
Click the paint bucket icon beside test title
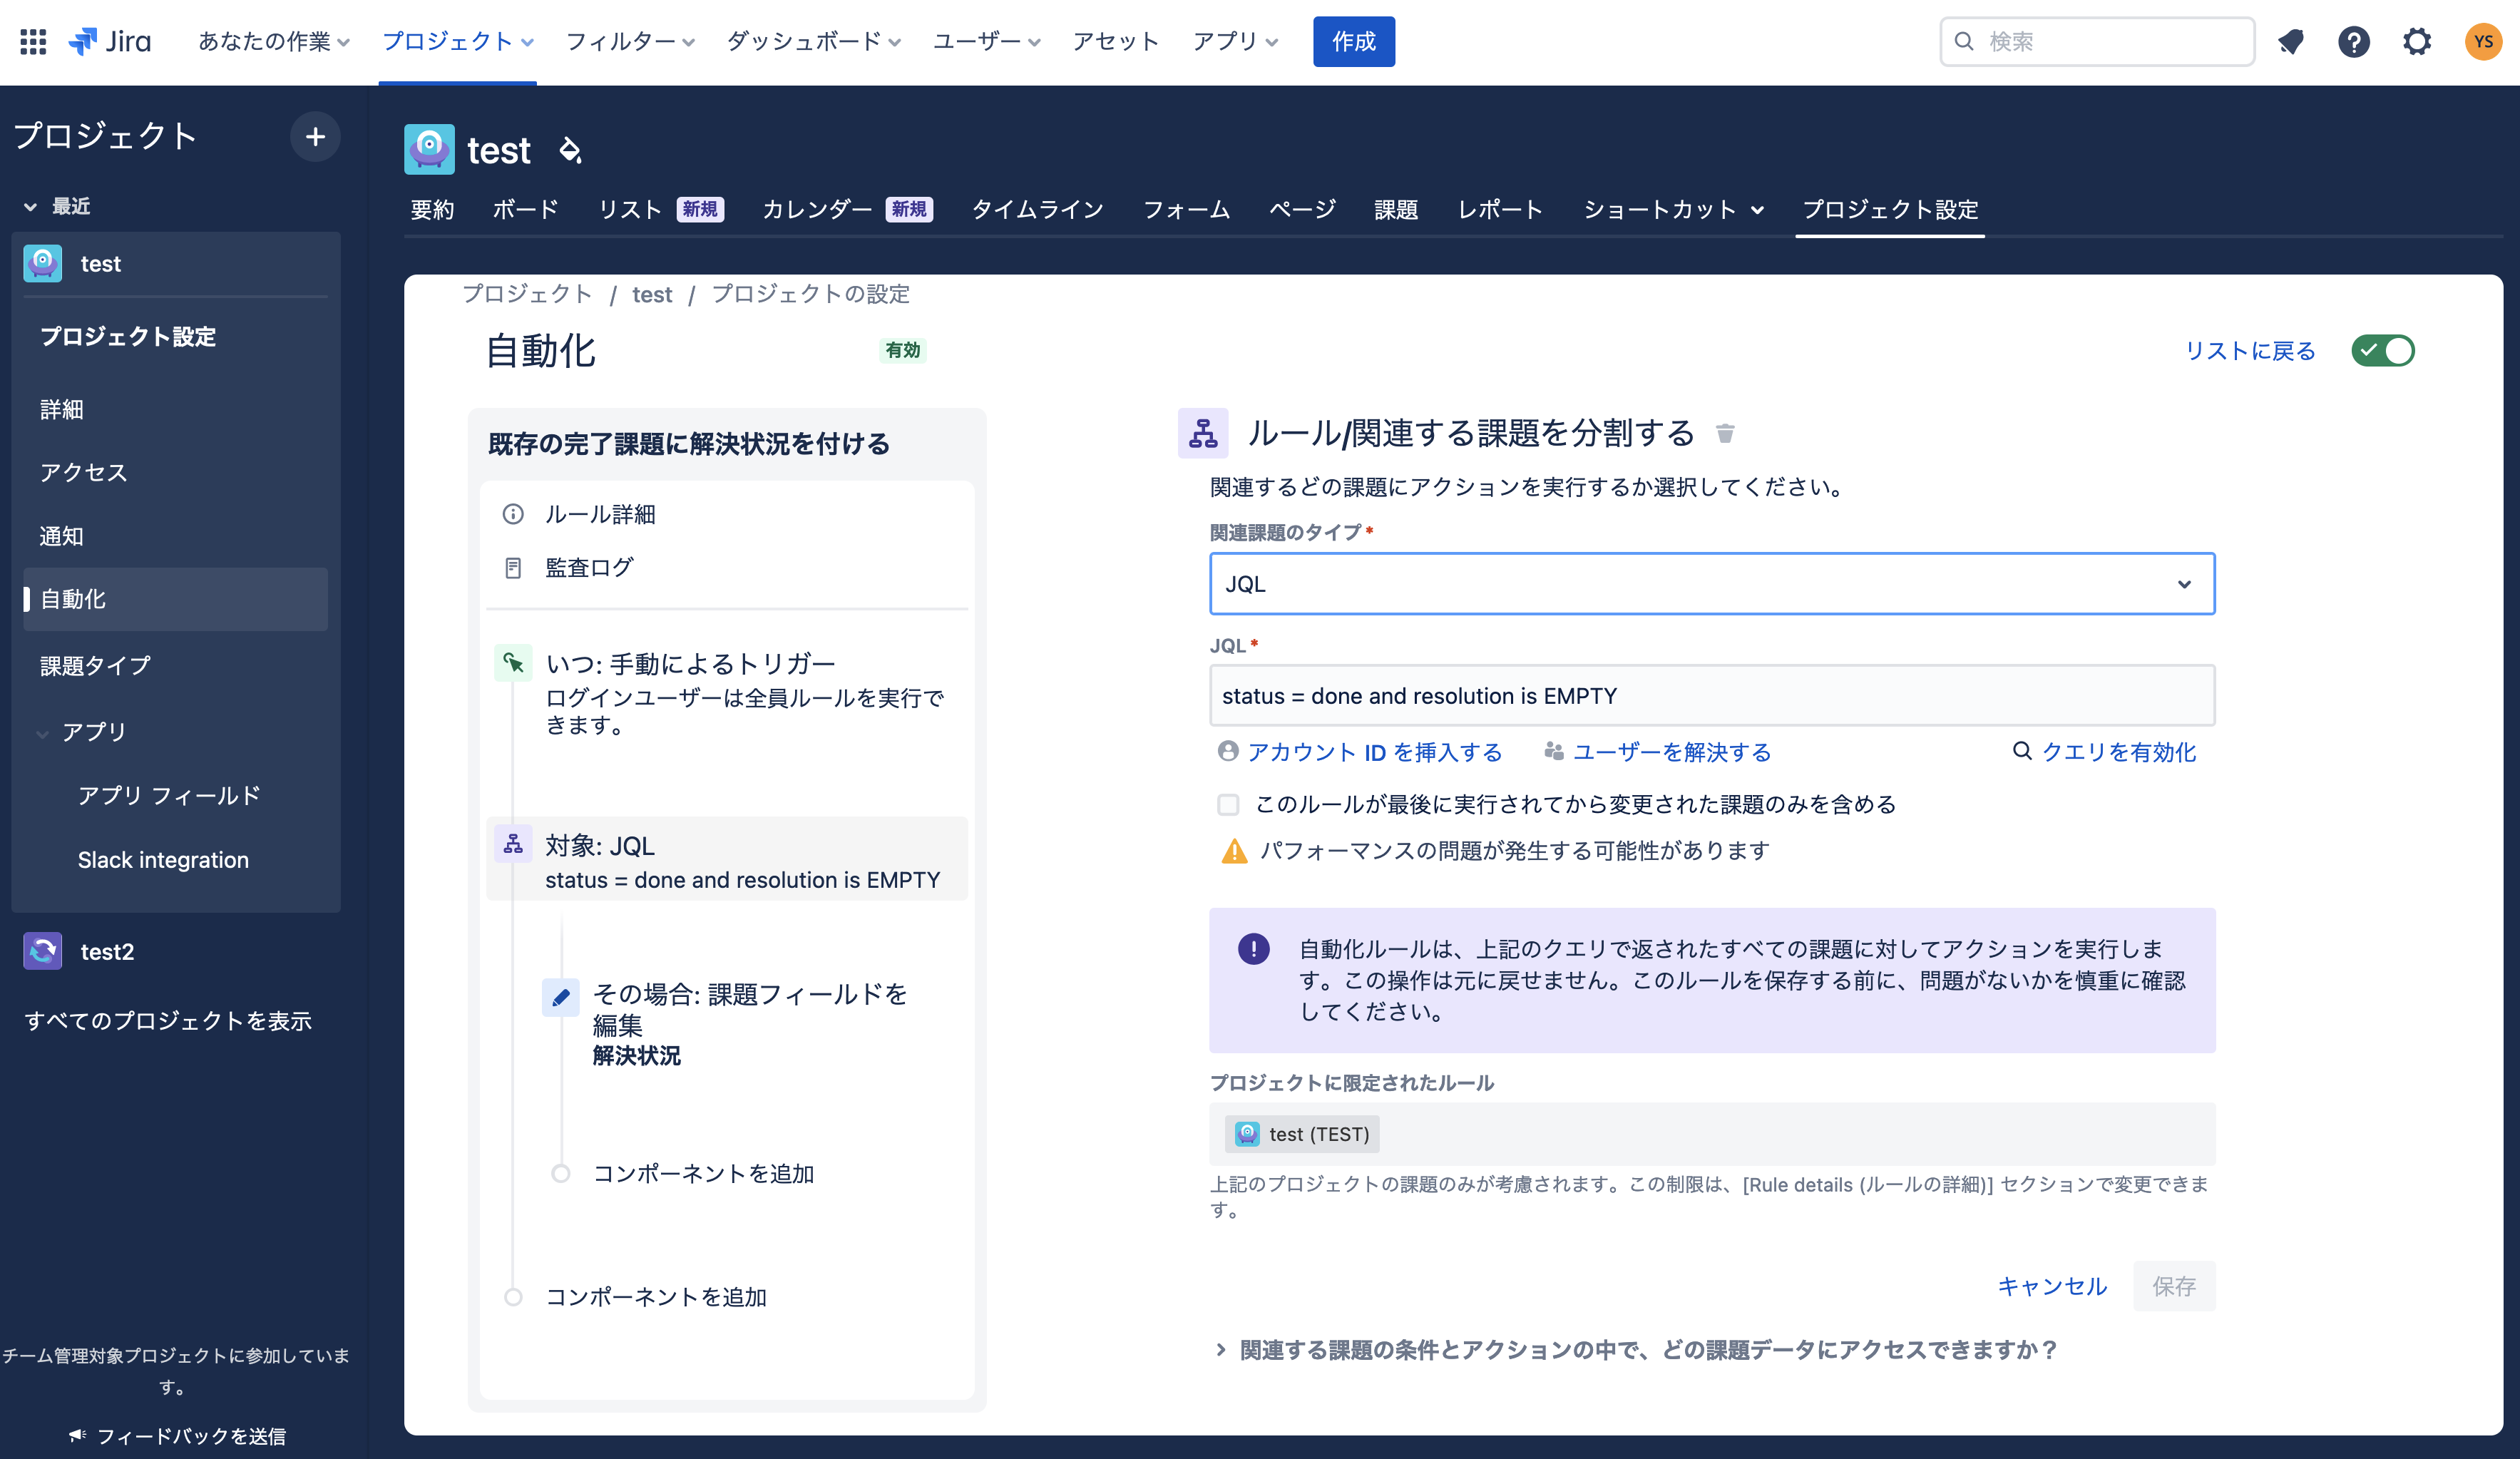pos(570,150)
